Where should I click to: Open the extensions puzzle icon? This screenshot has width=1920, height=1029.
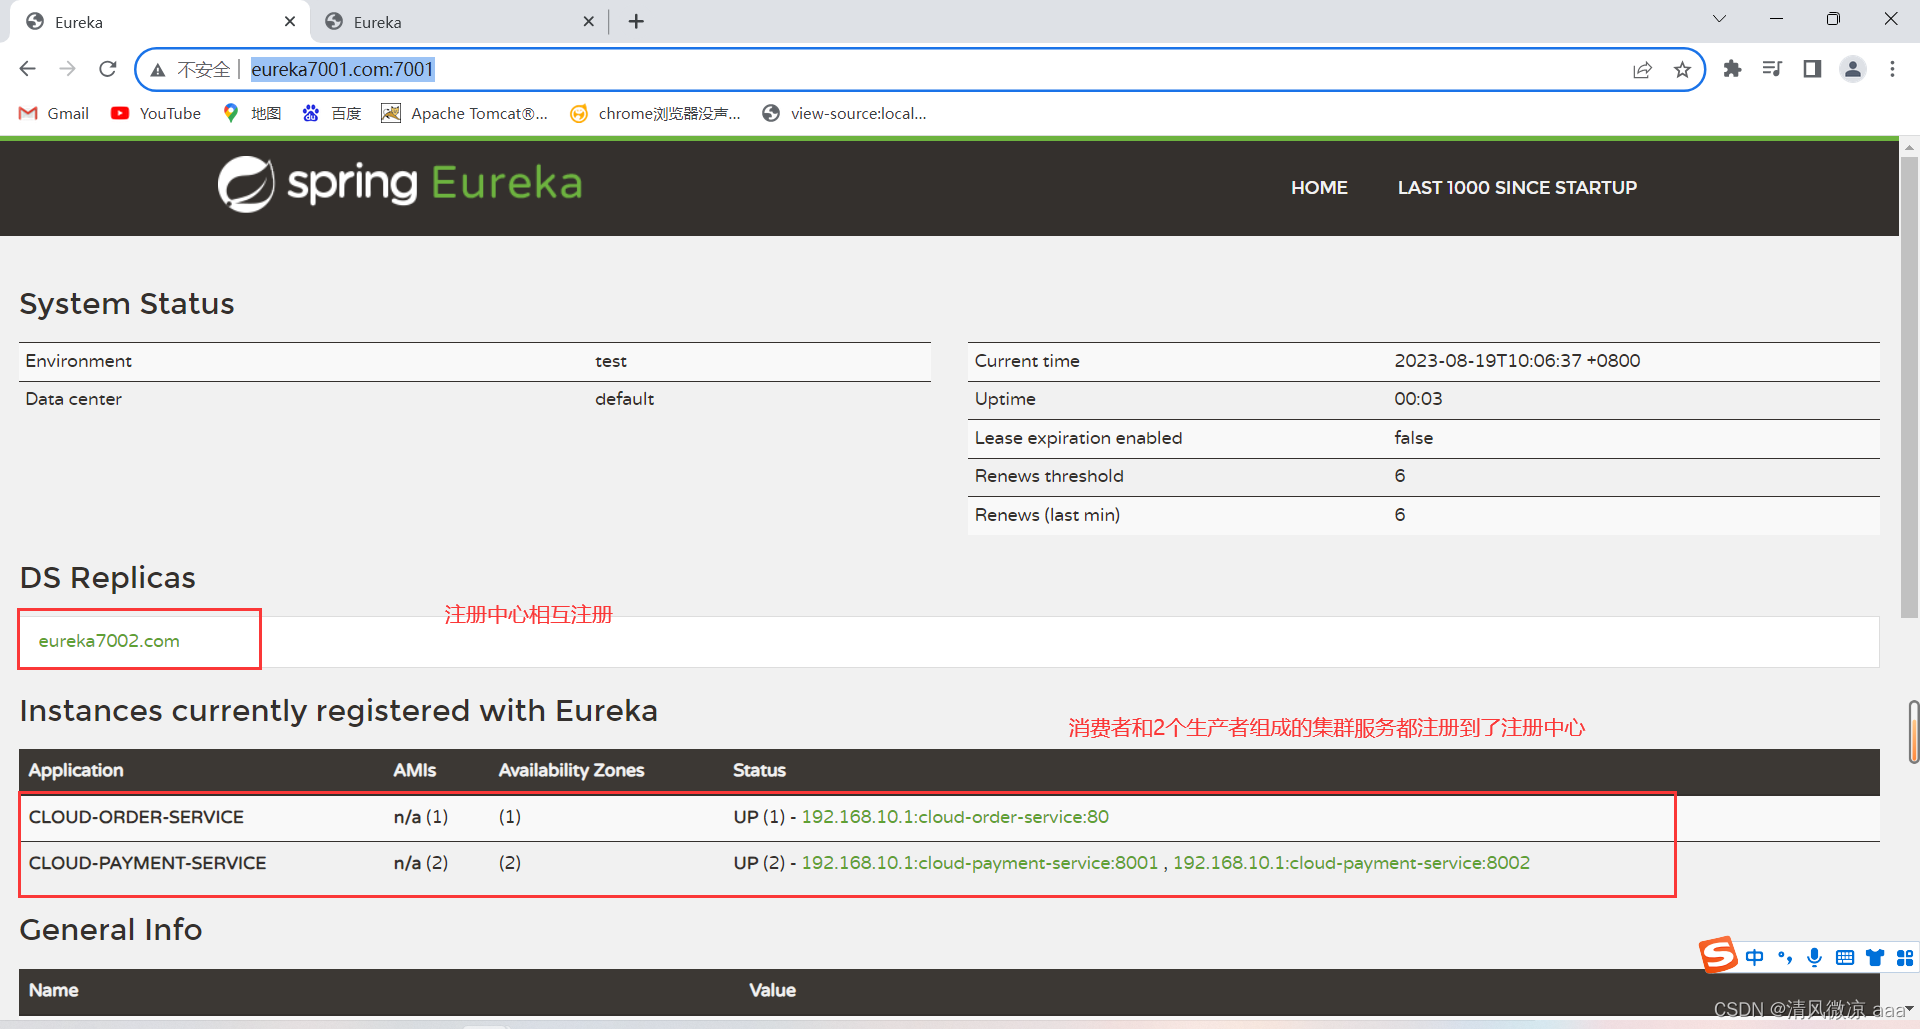coord(1732,69)
